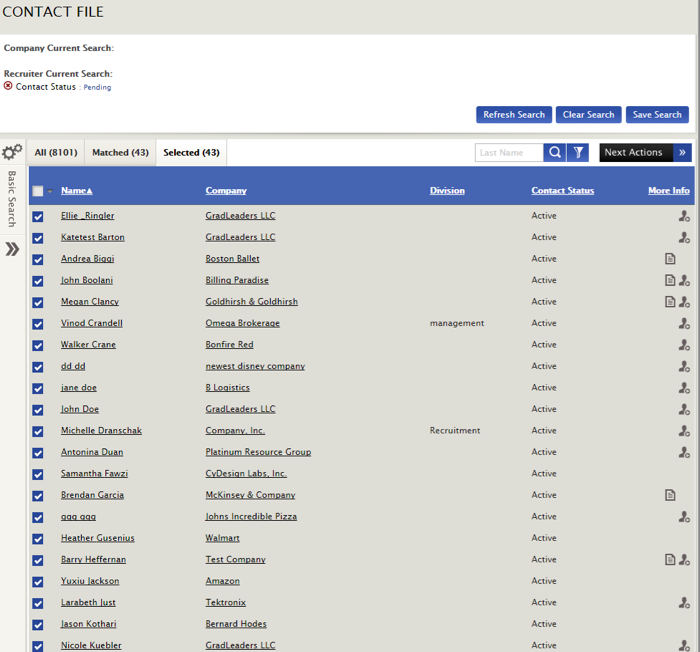Open person icon for John Doe row
Viewport: 700px width, 652px height.
[x=684, y=409]
